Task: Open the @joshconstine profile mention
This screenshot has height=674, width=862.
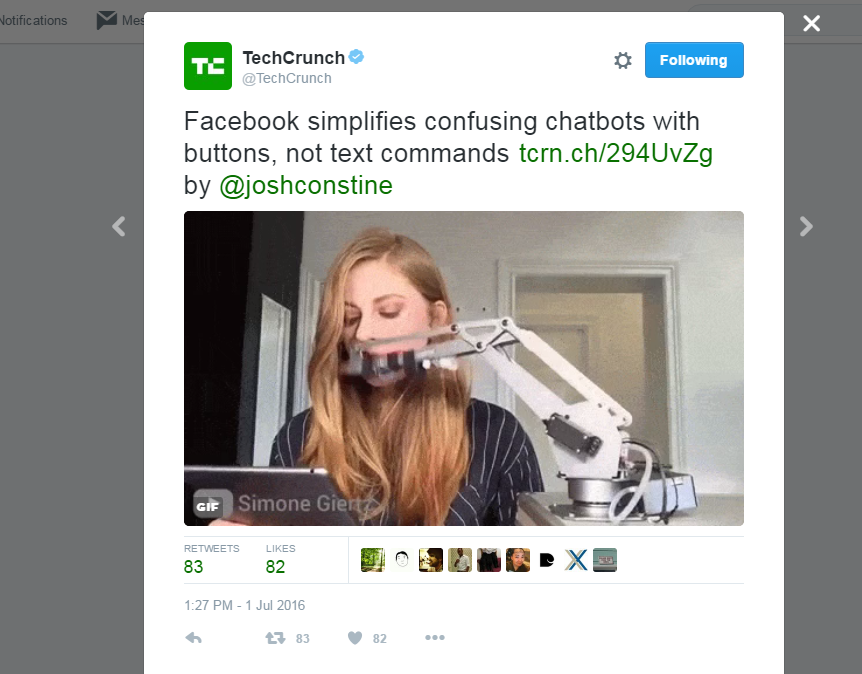Action: point(306,185)
